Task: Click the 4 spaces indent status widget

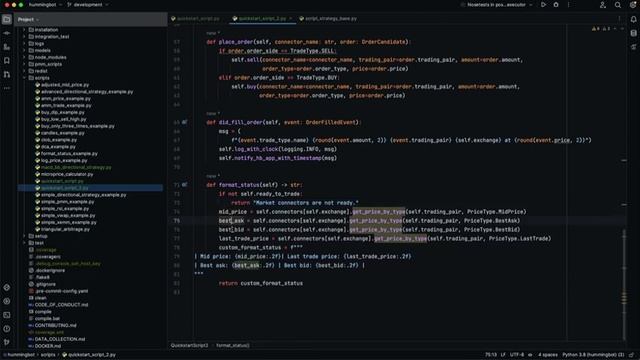Action: (548, 355)
